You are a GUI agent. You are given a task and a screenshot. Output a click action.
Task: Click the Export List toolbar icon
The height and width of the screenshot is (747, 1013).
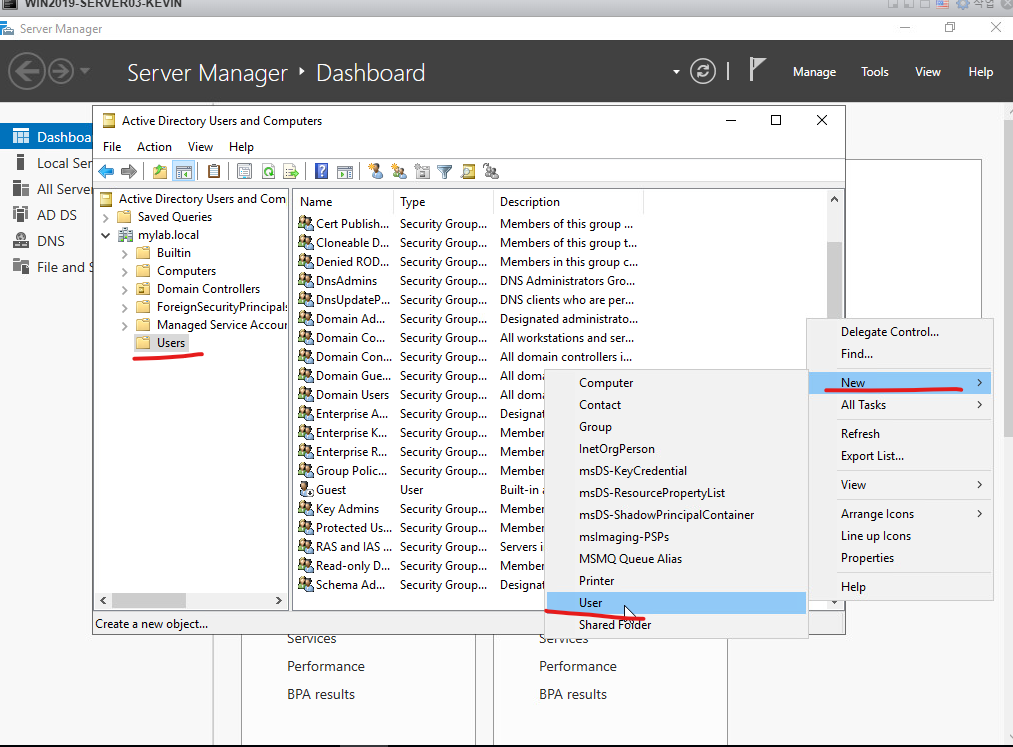click(291, 171)
